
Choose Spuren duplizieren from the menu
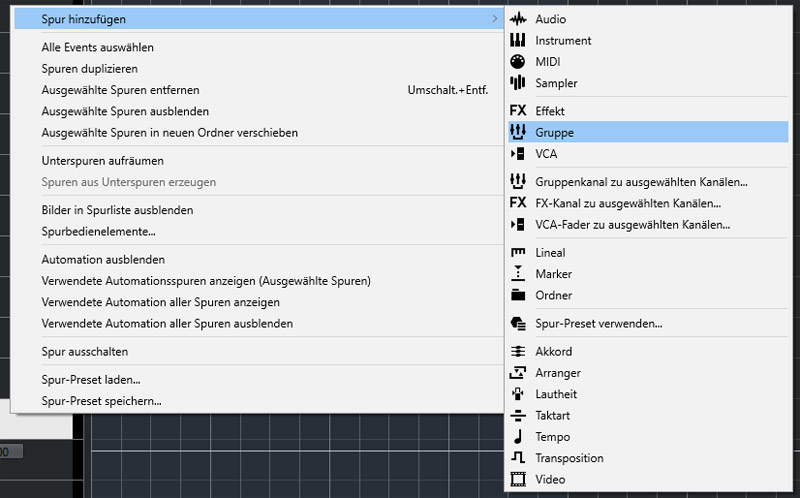[90, 69]
